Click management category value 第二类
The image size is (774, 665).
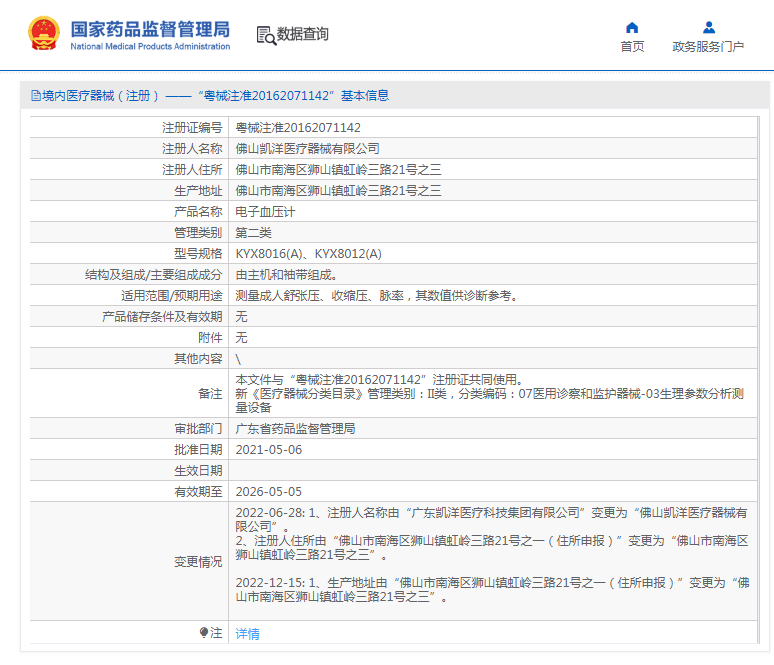253,233
